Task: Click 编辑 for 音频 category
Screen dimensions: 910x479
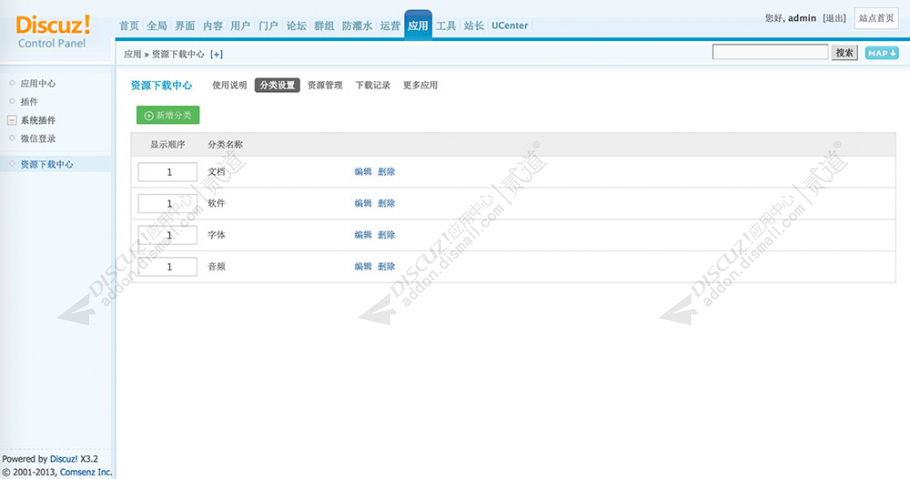Action: tap(363, 266)
